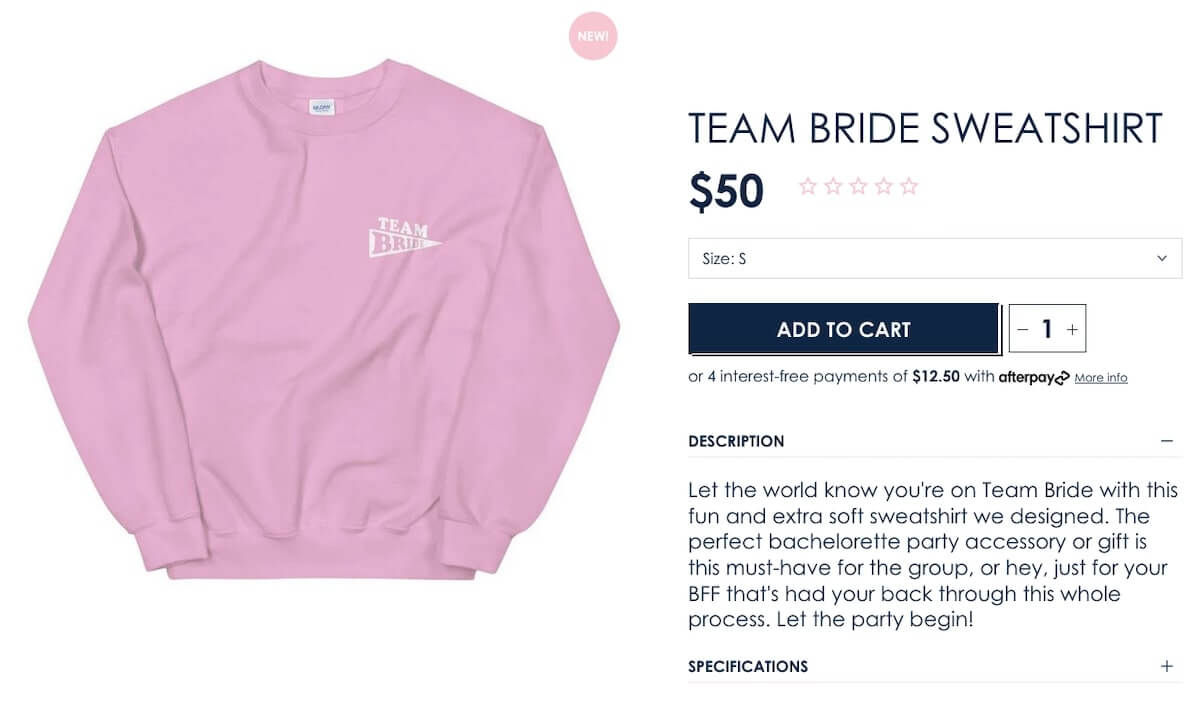Viewport: 1200px width, 705px height.
Task: Increase quantity with the plus button
Action: tap(1072, 329)
